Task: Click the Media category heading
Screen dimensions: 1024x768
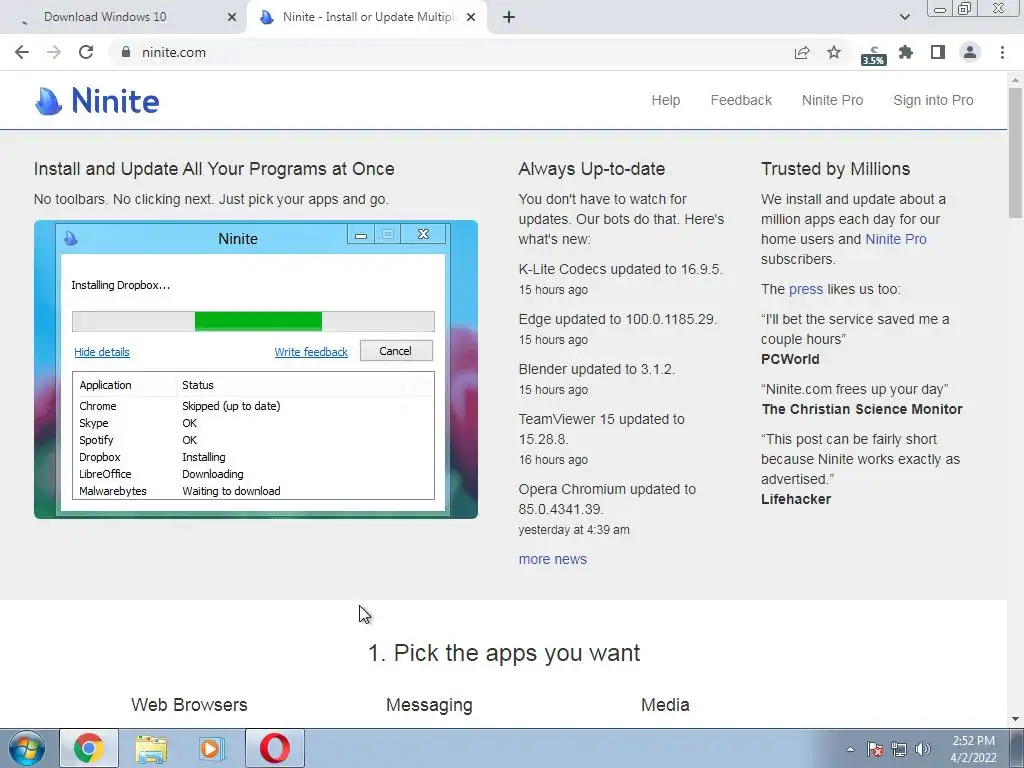Action: 665,705
